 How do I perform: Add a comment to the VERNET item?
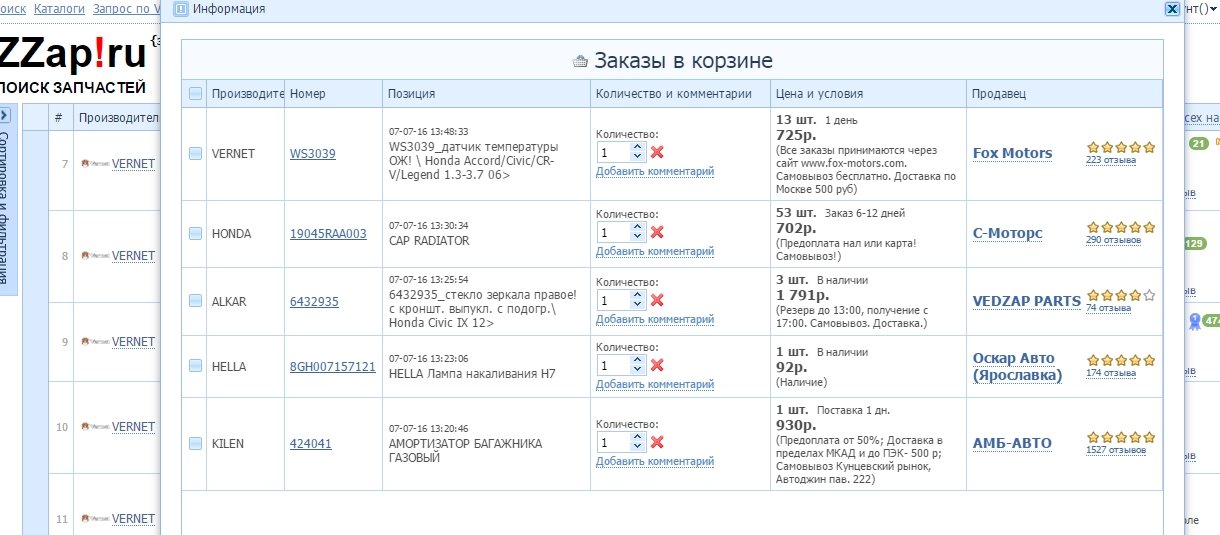[x=654, y=171]
